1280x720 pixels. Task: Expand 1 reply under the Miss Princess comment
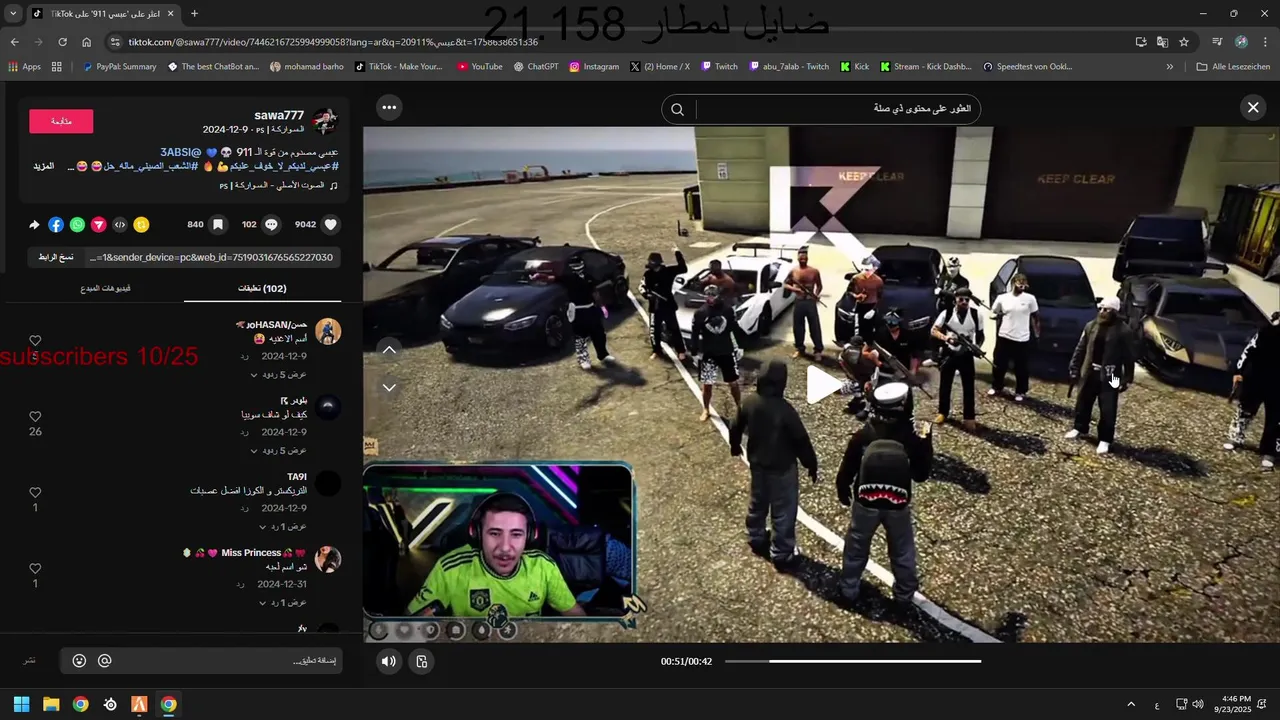tap(283, 603)
